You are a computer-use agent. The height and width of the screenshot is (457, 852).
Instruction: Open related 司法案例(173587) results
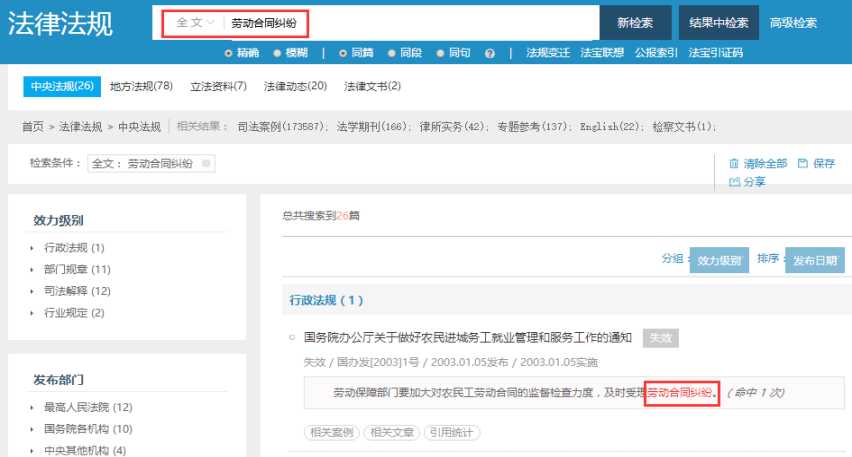coord(281,127)
